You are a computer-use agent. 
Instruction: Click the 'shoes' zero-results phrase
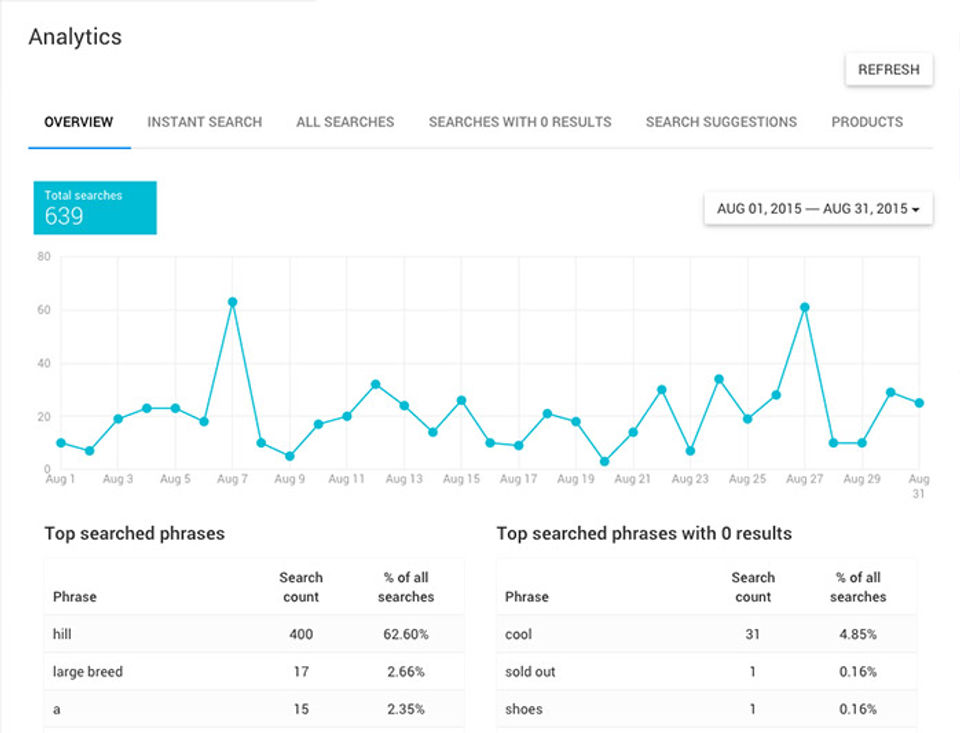(x=524, y=709)
